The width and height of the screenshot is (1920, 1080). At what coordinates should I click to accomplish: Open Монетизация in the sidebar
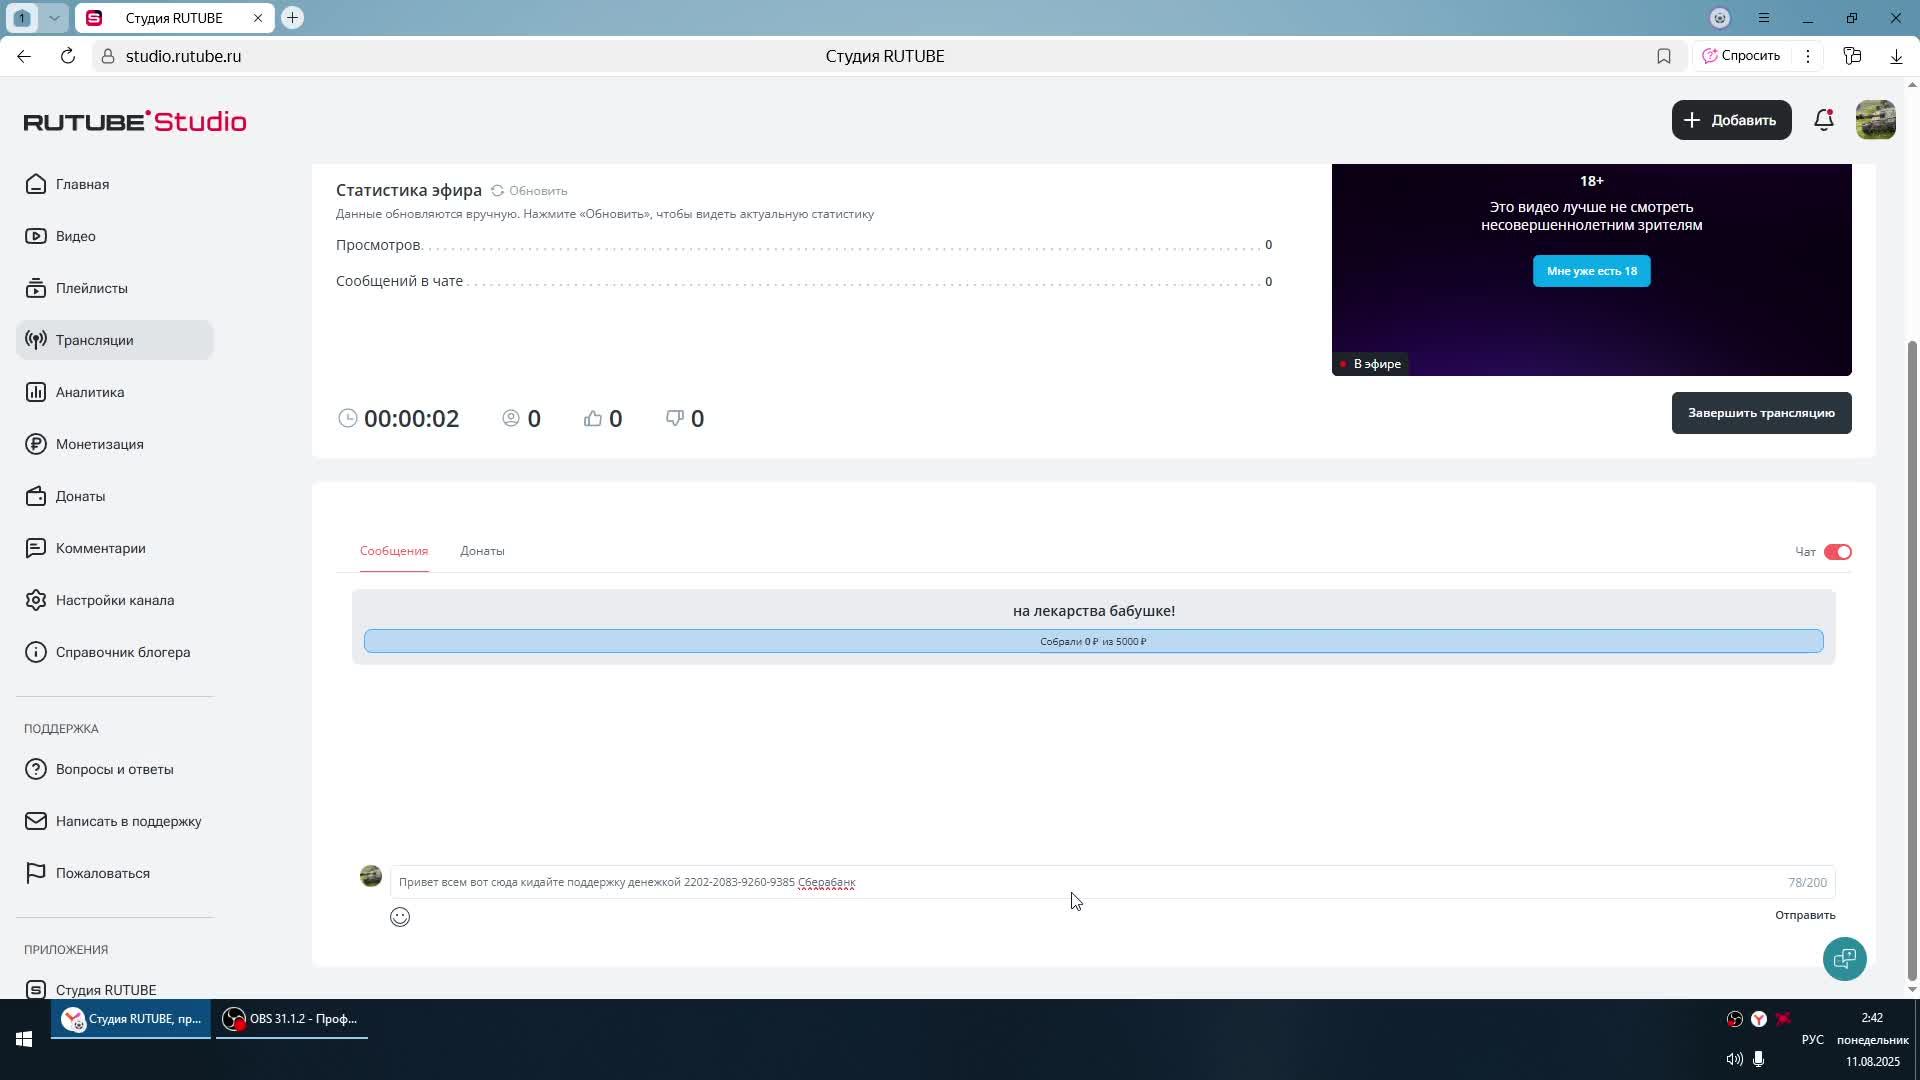[x=99, y=444]
